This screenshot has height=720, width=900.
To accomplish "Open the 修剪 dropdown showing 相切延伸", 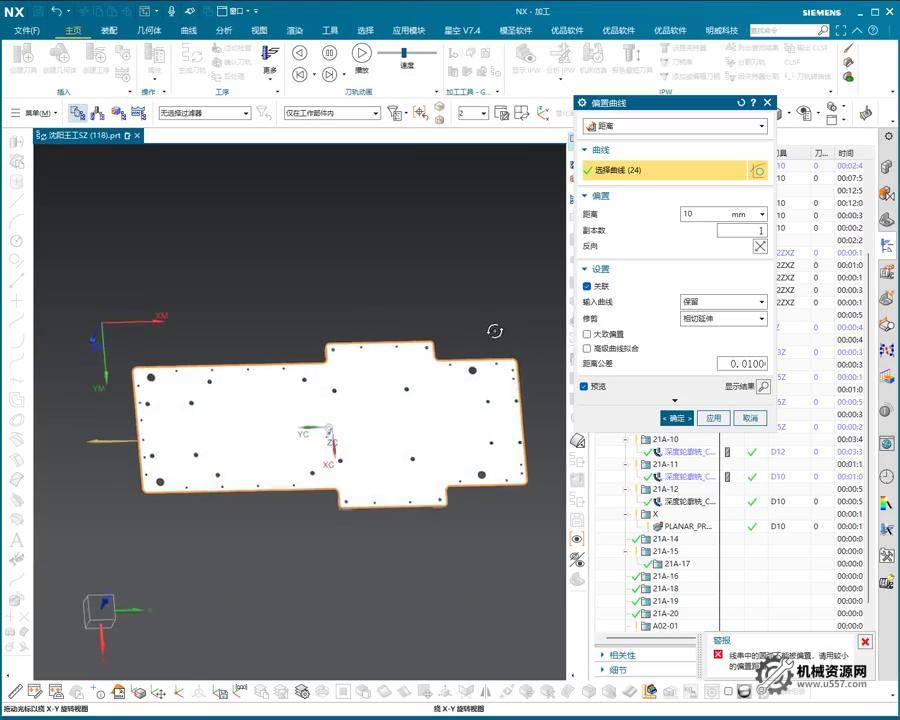I will click(x=723, y=318).
